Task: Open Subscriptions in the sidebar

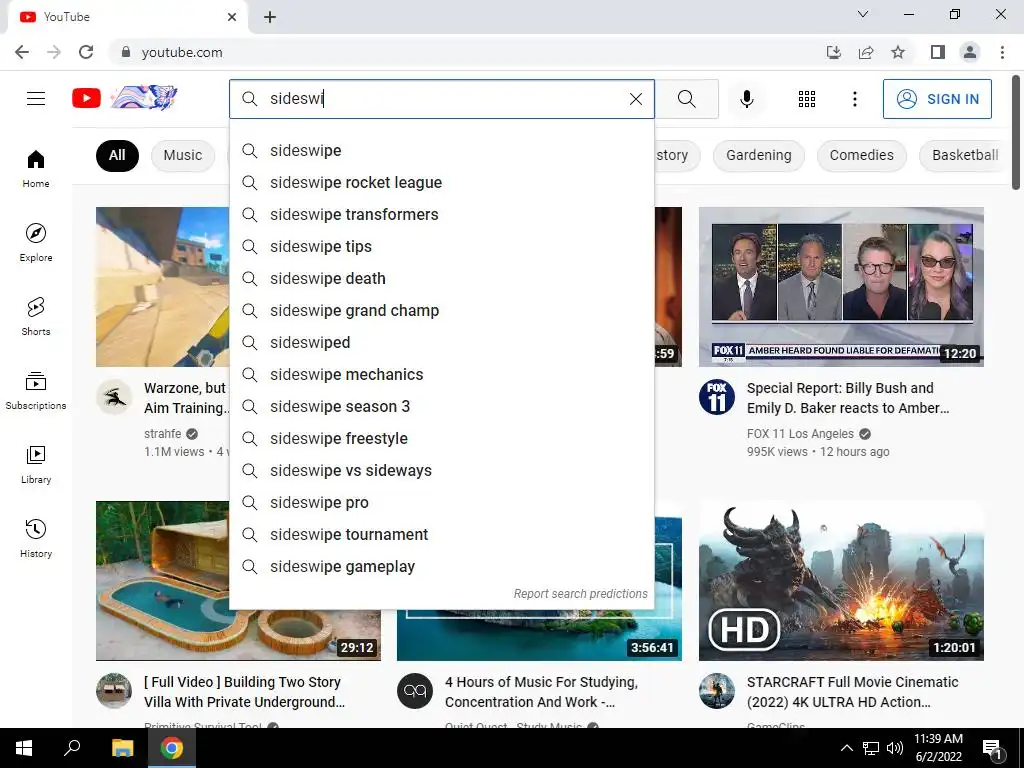Action: click(x=36, y=390)
